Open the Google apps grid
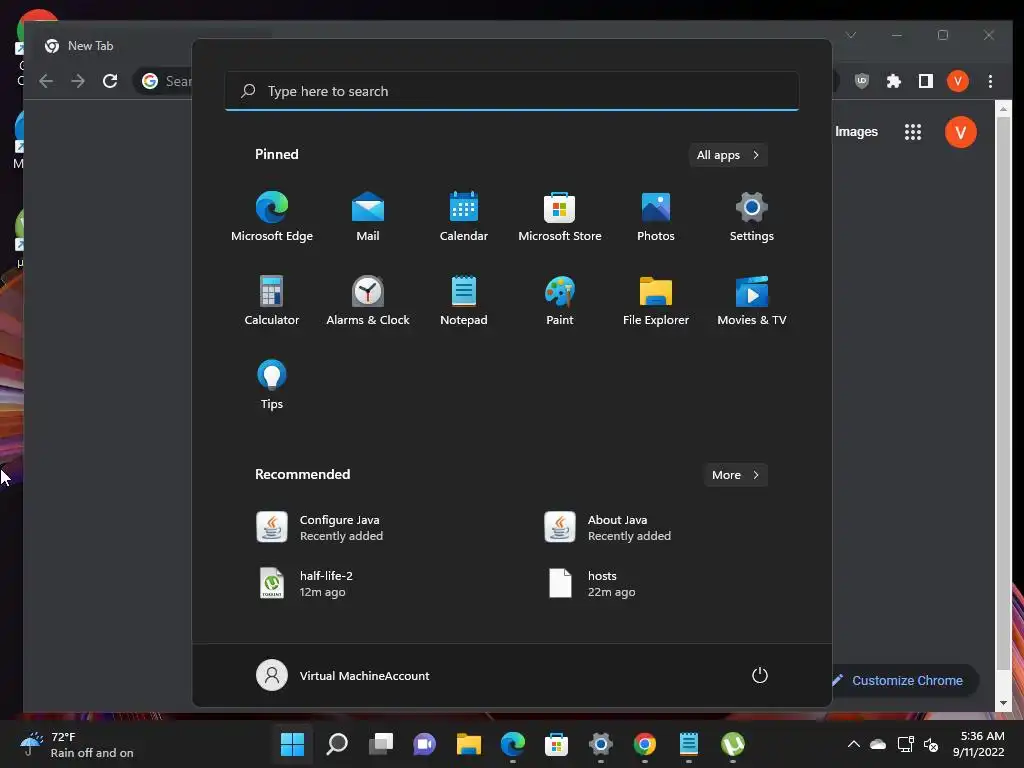 click(x=913, y=132)
